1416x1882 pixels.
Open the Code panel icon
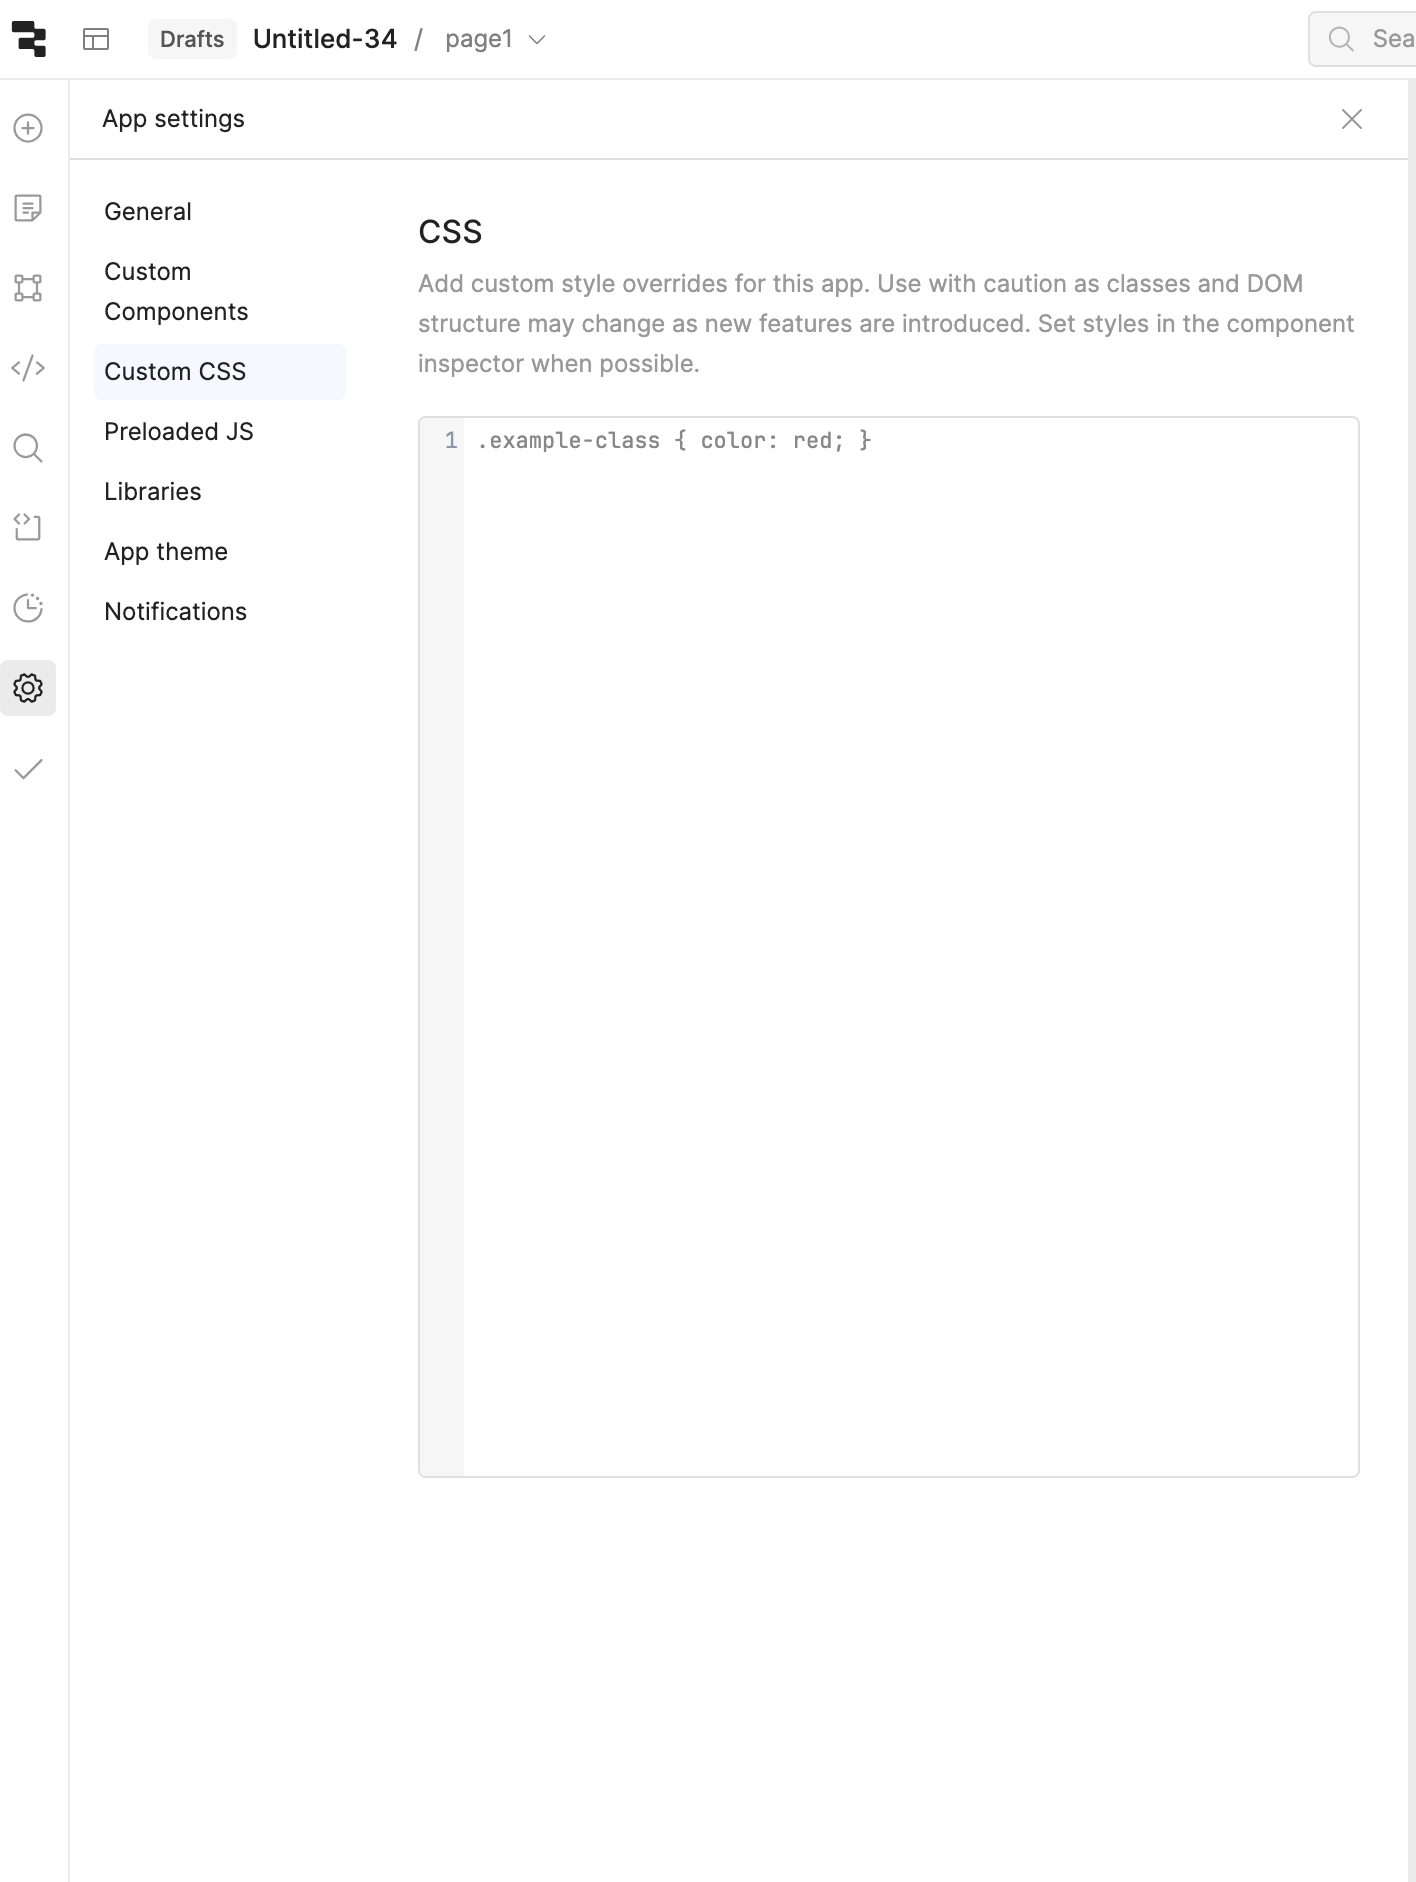(28, 368)
